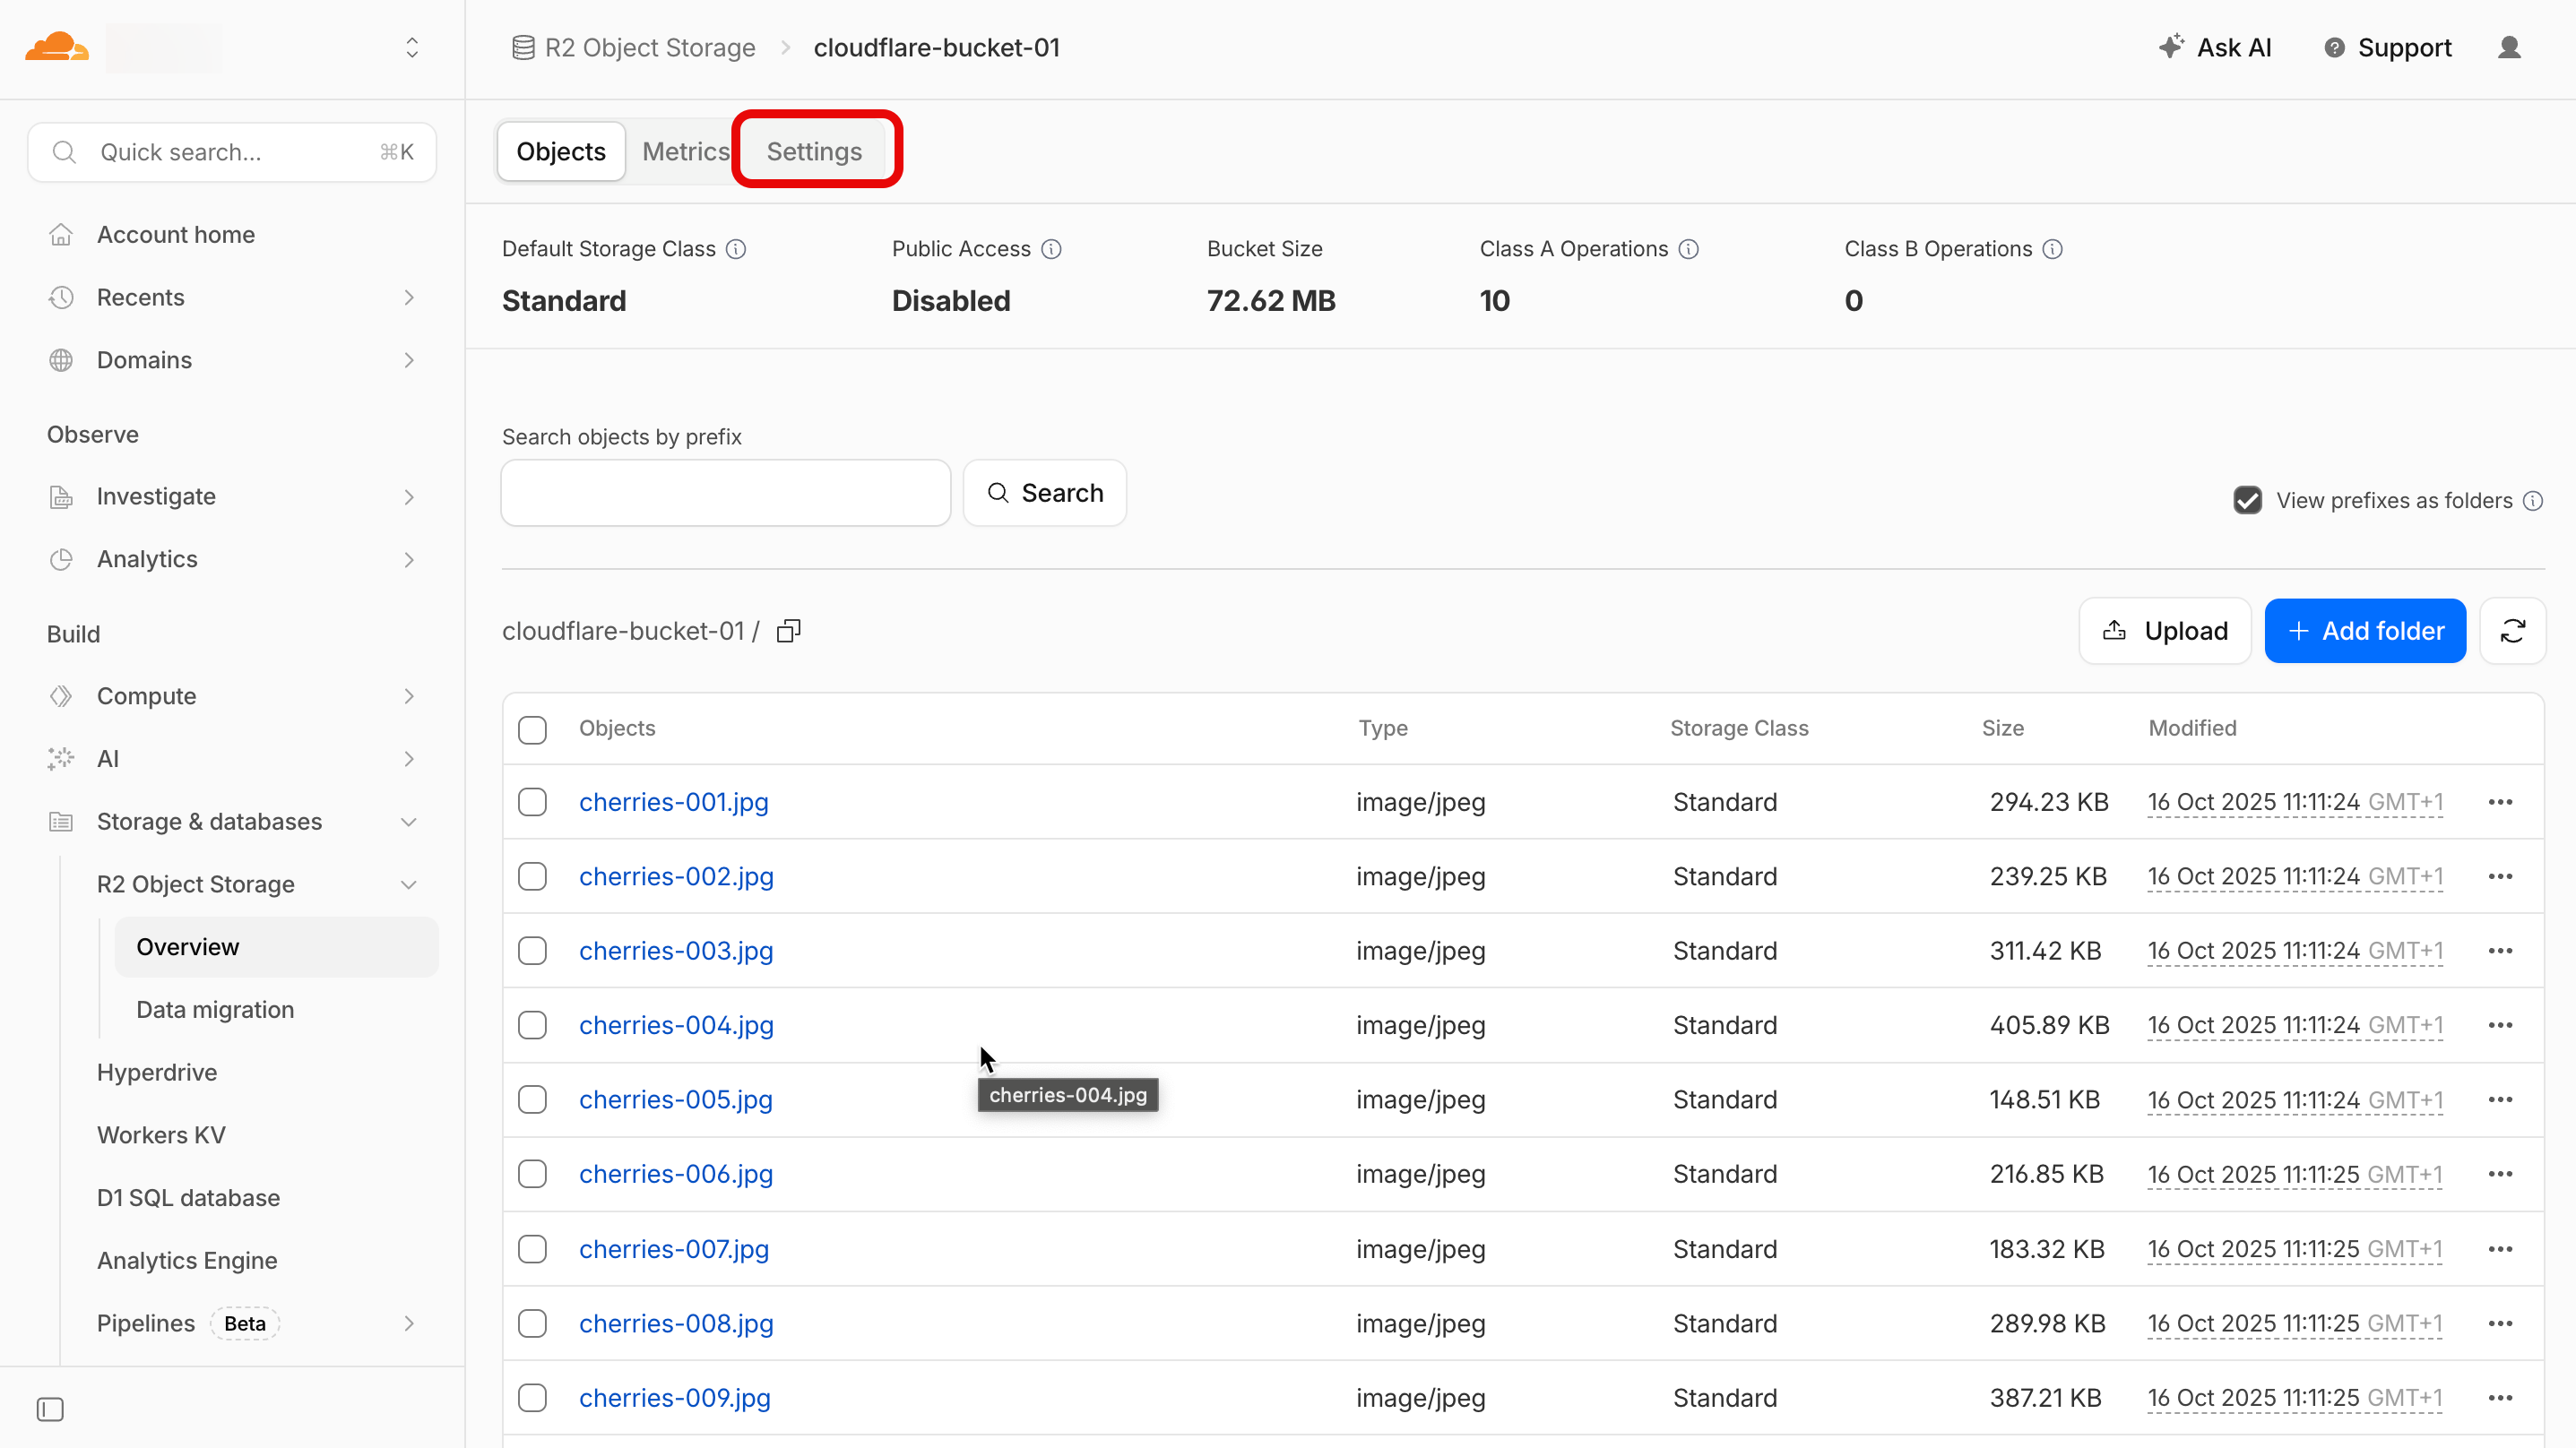Open the cherries-008.jpg file link
The width and height of the screenshot is (2576, 1448).
(676, 1323)
